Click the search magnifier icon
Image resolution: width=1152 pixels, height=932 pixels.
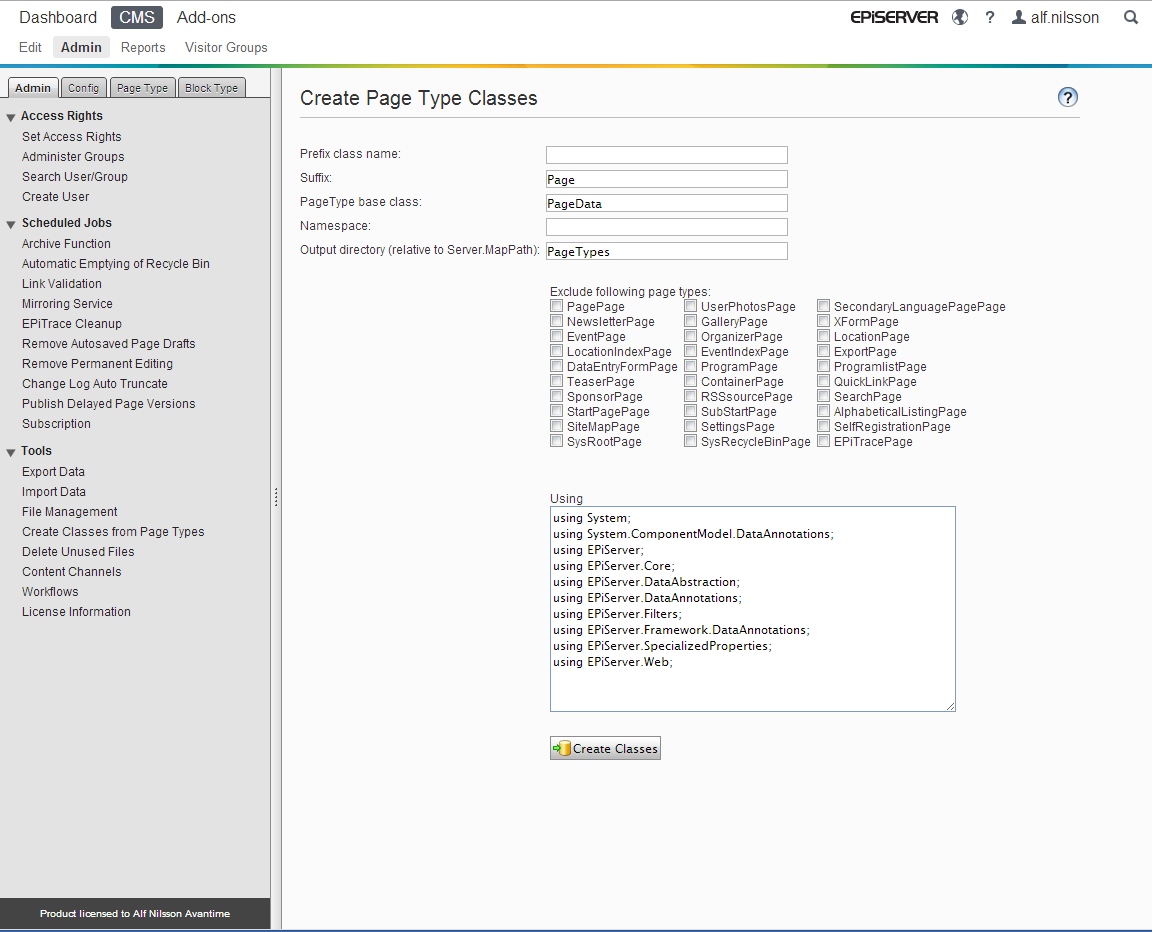(x=1131, y=17)
